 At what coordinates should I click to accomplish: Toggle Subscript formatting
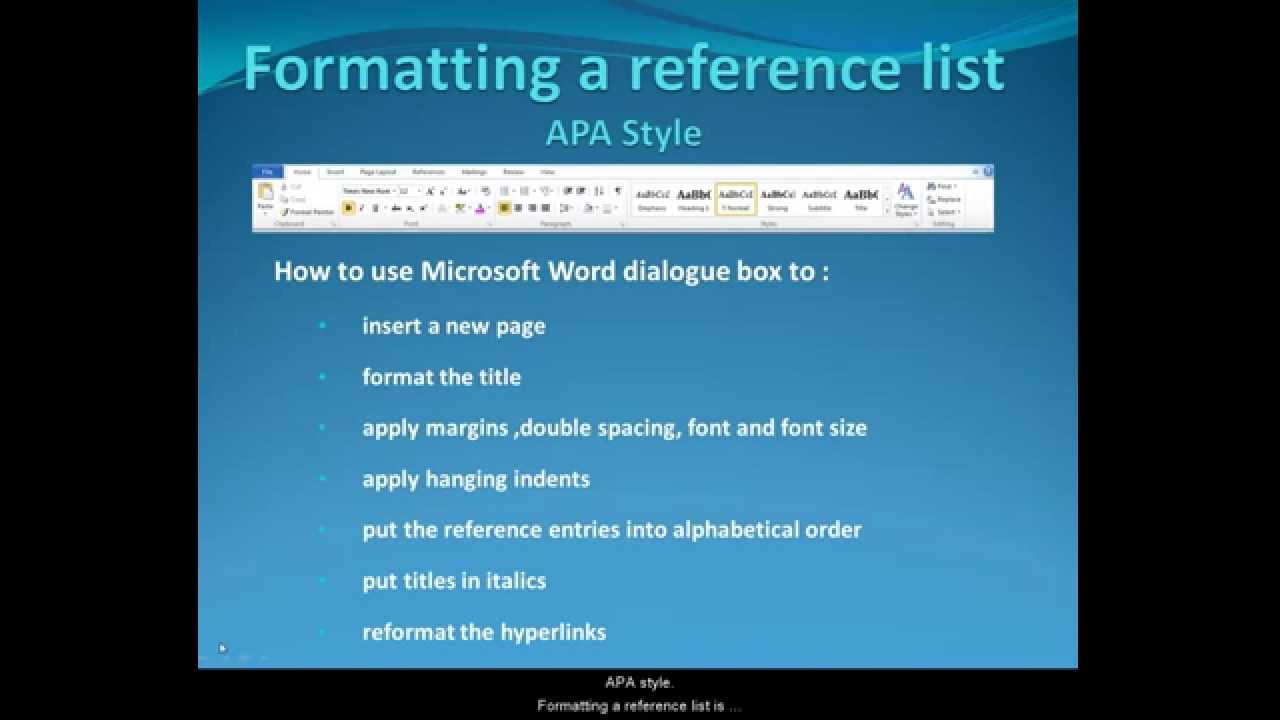[410, 208]
